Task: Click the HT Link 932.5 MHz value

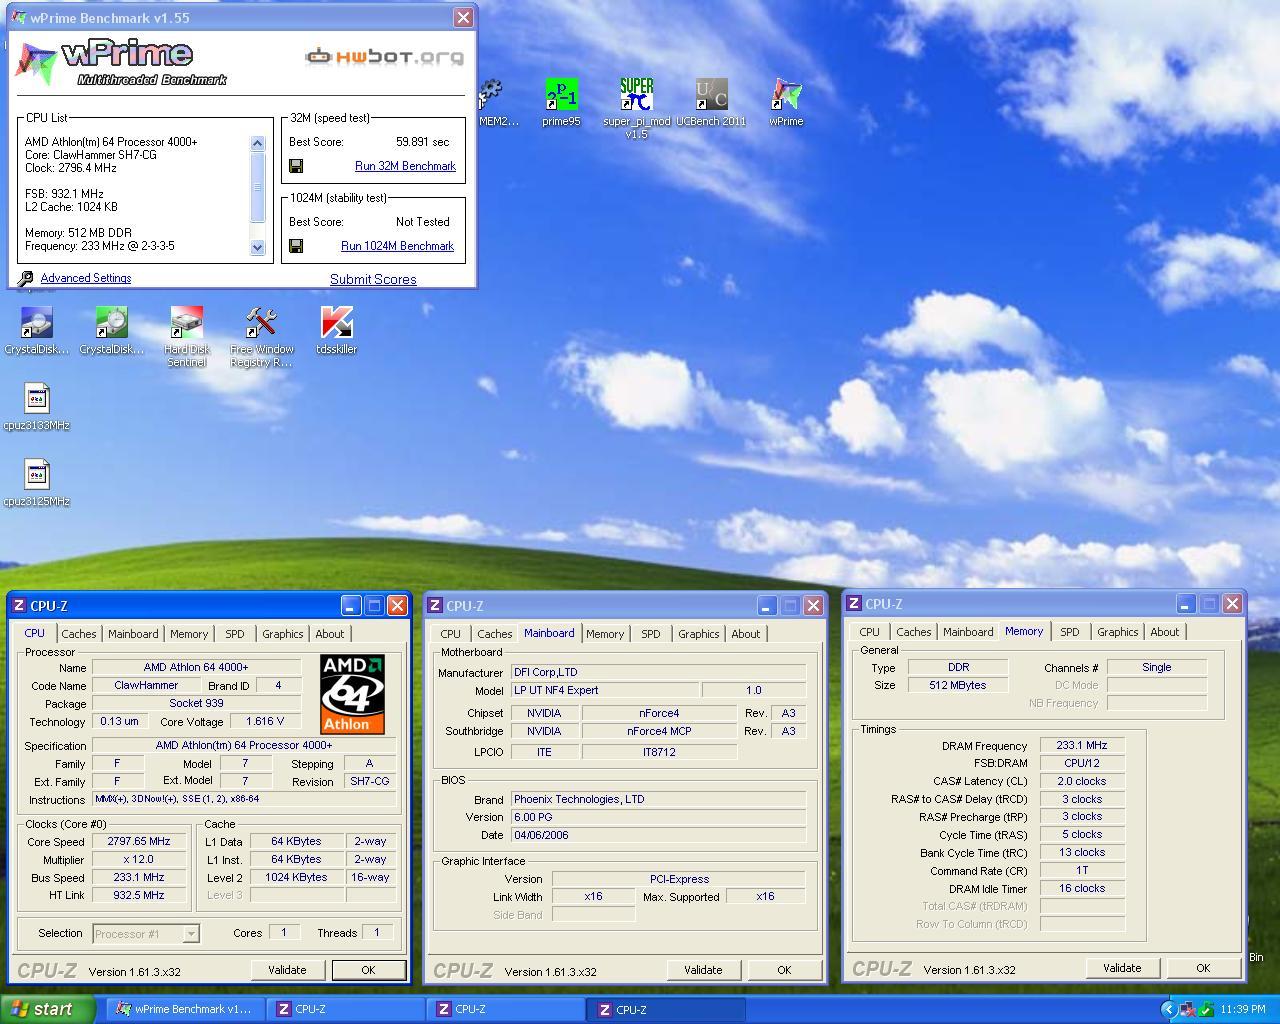Action: point(139,895)
